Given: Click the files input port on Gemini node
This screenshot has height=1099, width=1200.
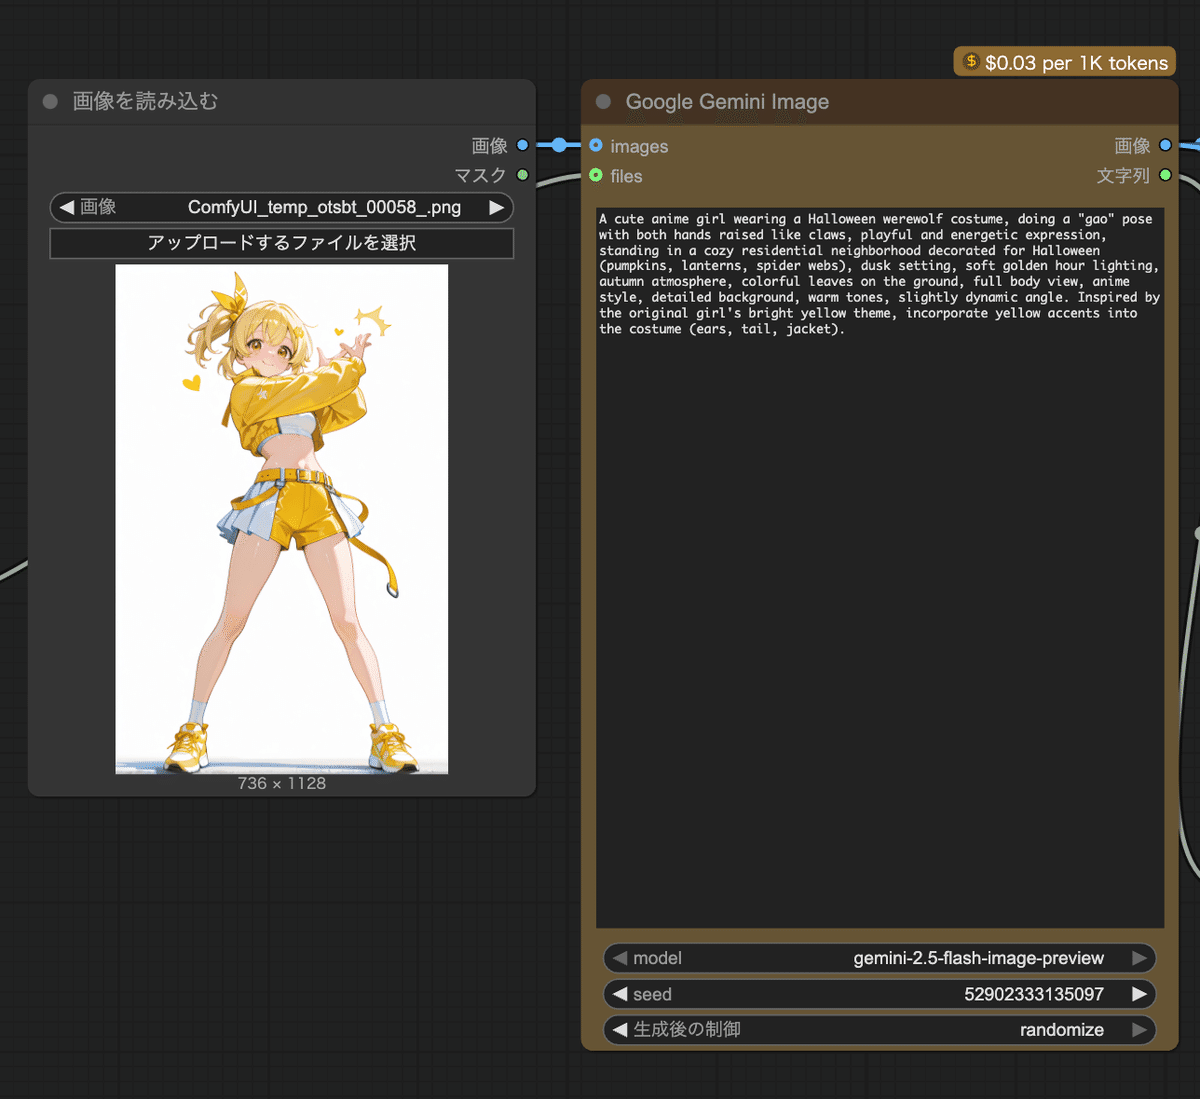Looking at the screenshot, I should point(596,175).
